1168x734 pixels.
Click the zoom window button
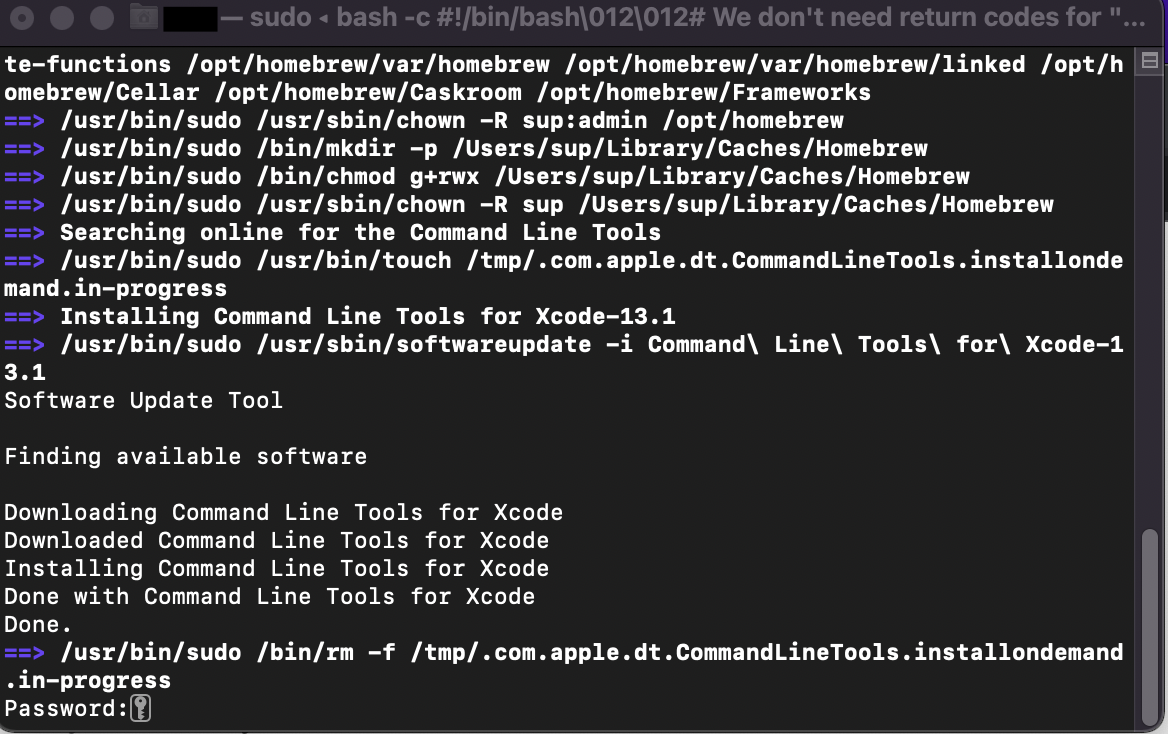point(102,18)
